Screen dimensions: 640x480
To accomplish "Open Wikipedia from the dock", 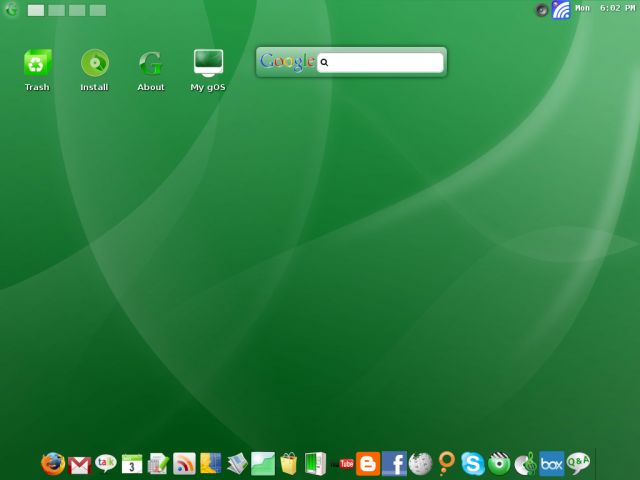I will coord(420,464).
